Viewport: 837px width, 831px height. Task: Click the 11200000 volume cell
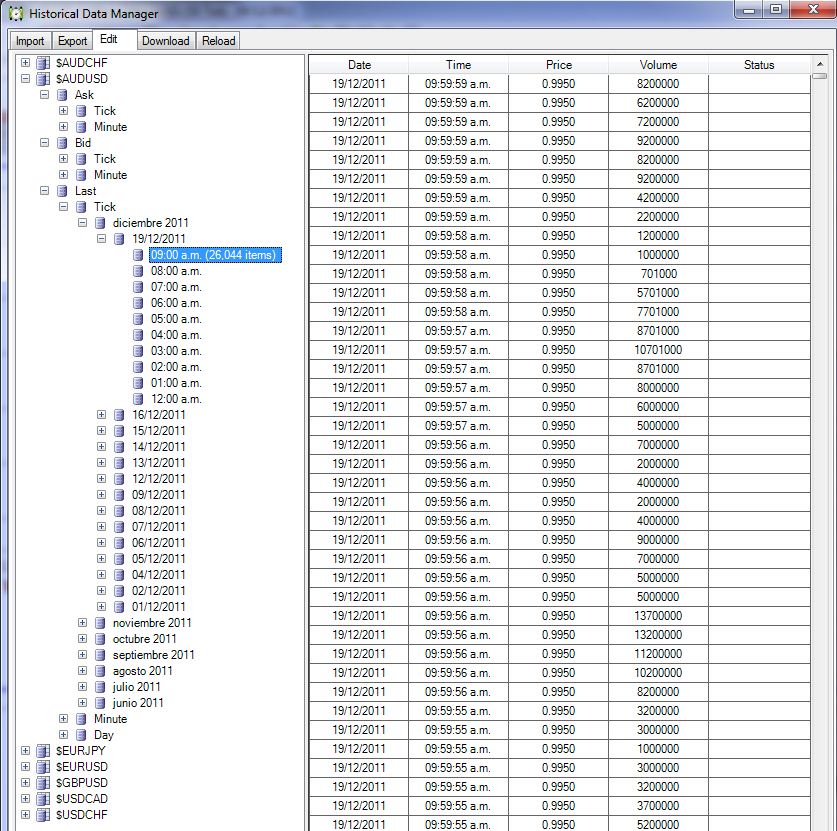coord(658,654)
